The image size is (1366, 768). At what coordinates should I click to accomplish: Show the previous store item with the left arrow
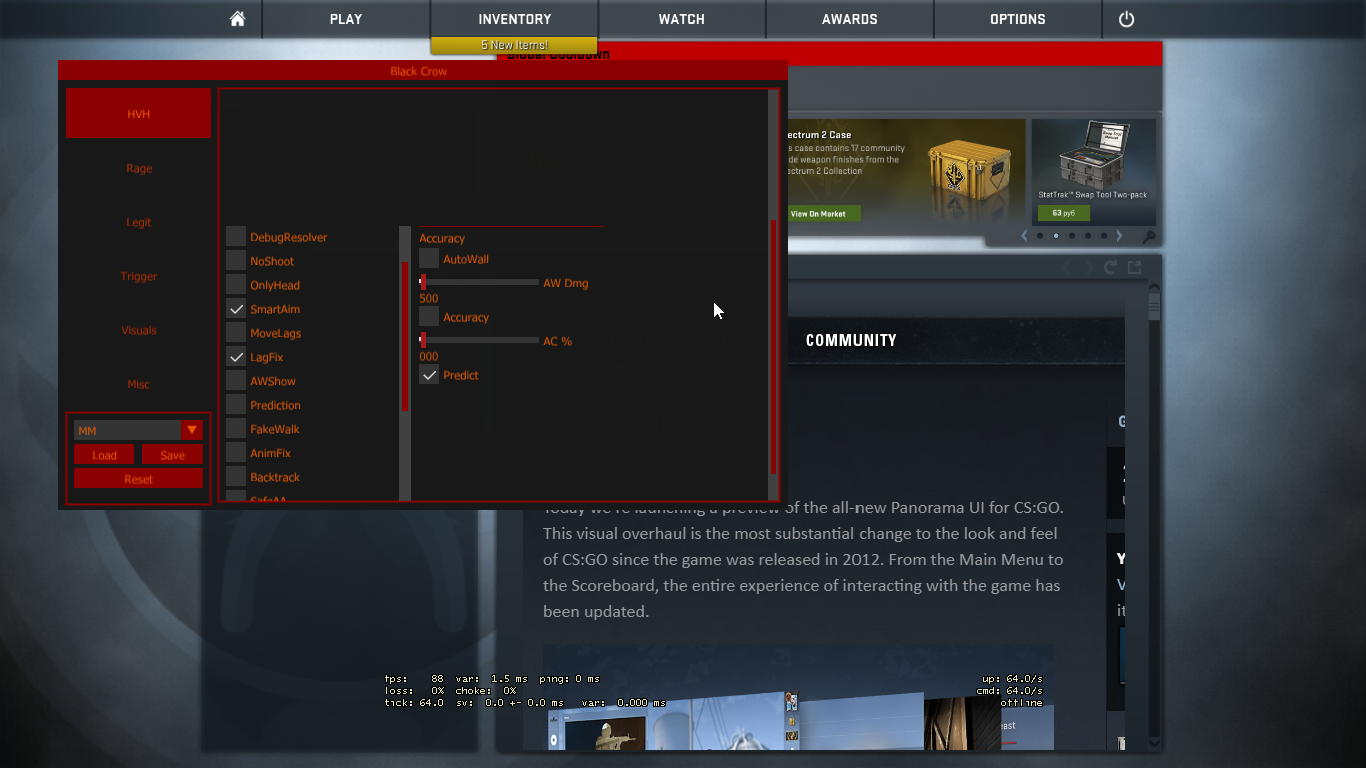click(x=1024, y=236)
